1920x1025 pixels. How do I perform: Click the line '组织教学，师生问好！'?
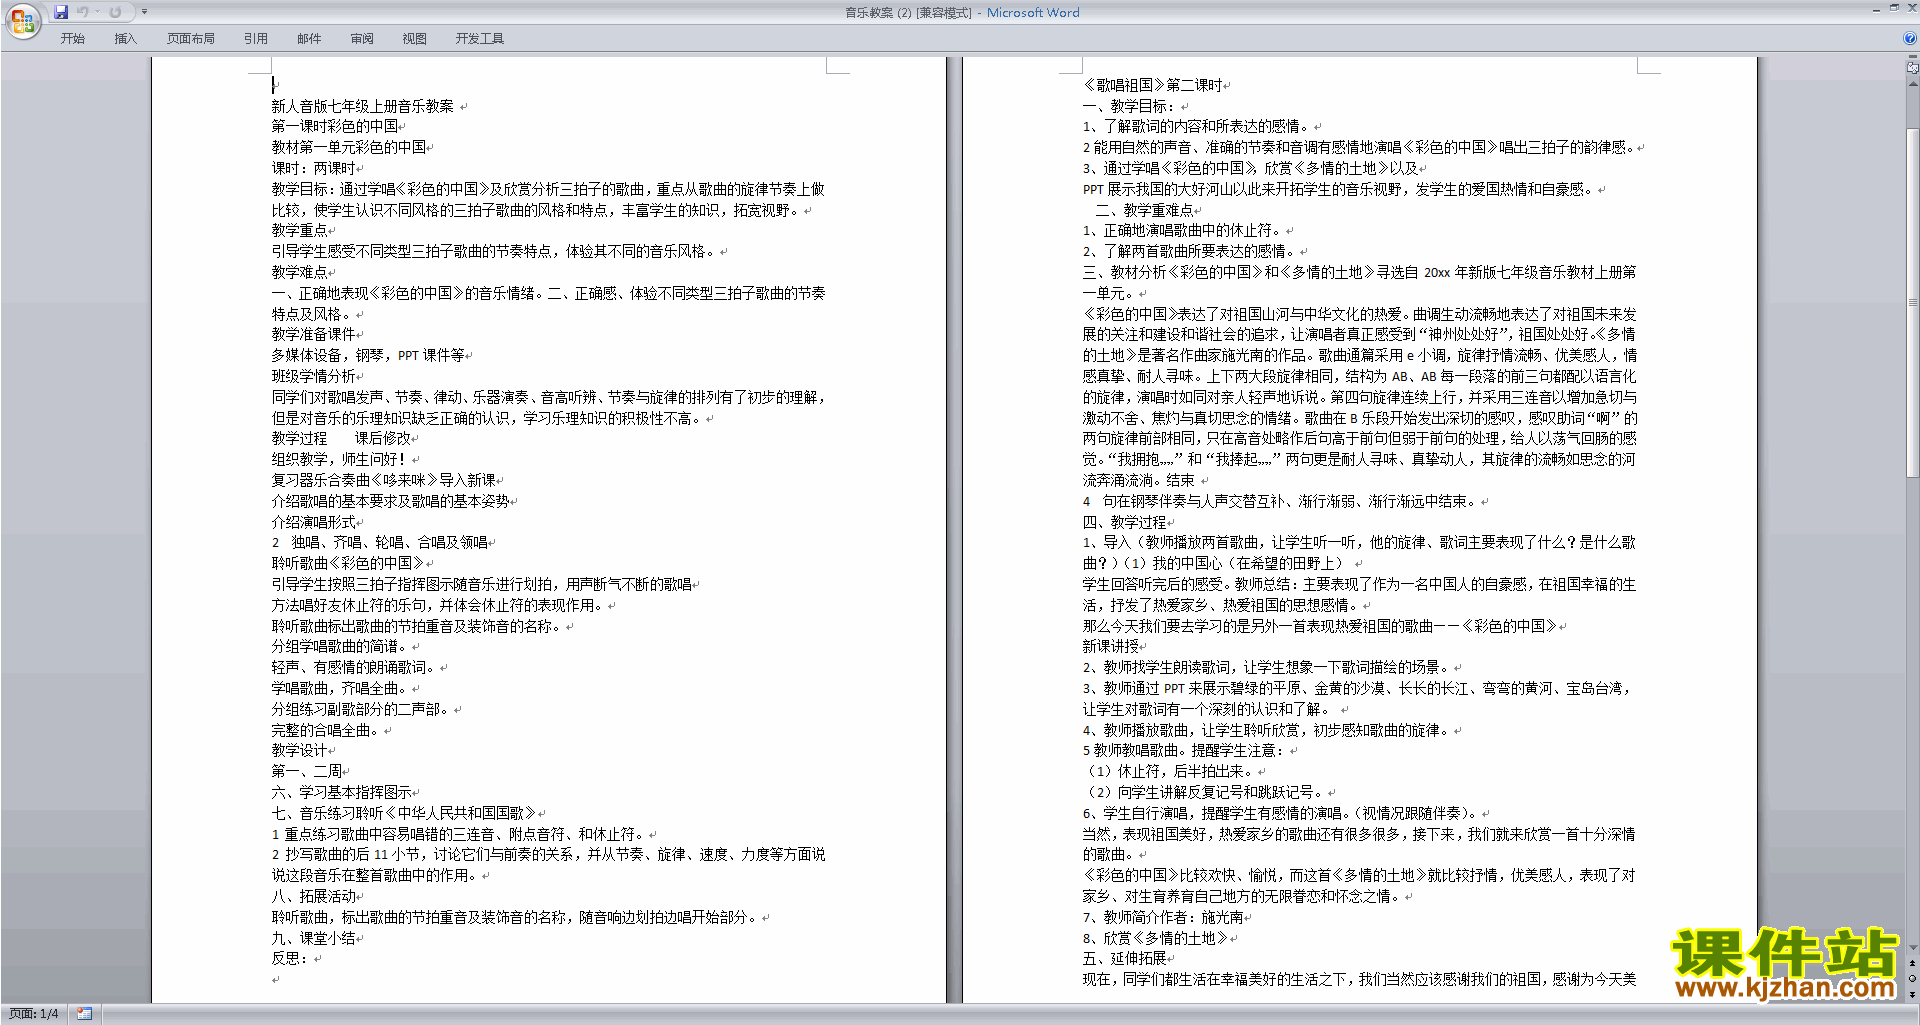(x=340, y=460)
